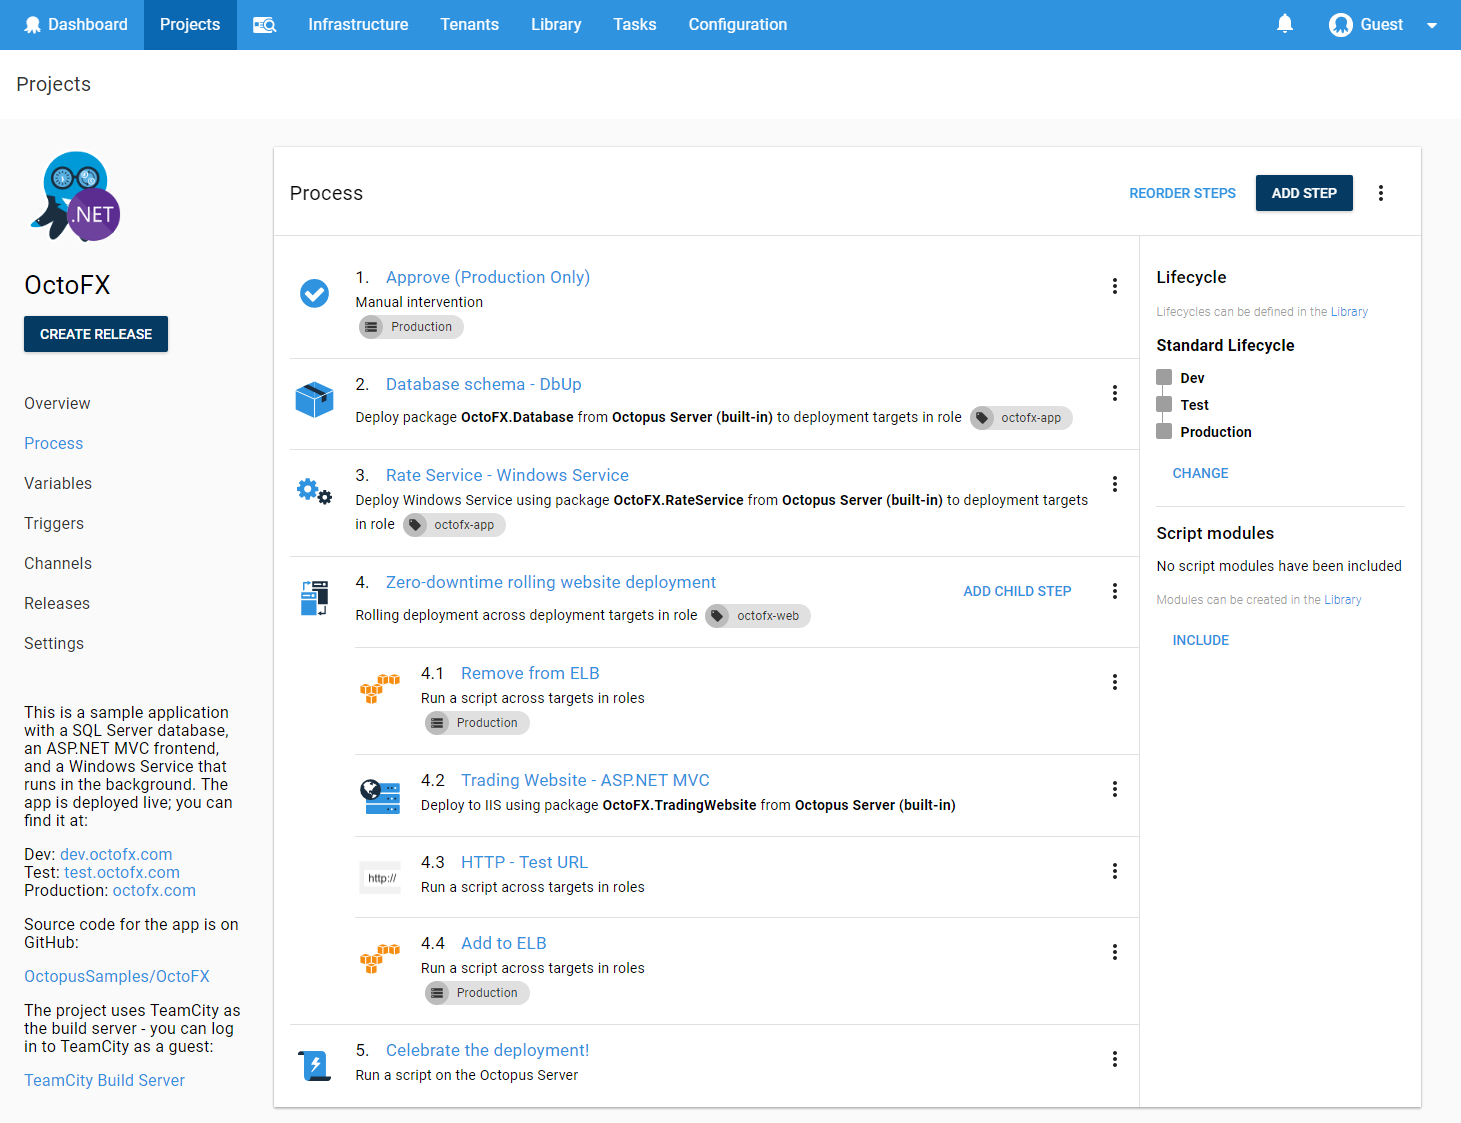The height and width of the screenshot is (1123, 1461).
Task: Open the search projects icon in navbar
Action: pos(264,25)
